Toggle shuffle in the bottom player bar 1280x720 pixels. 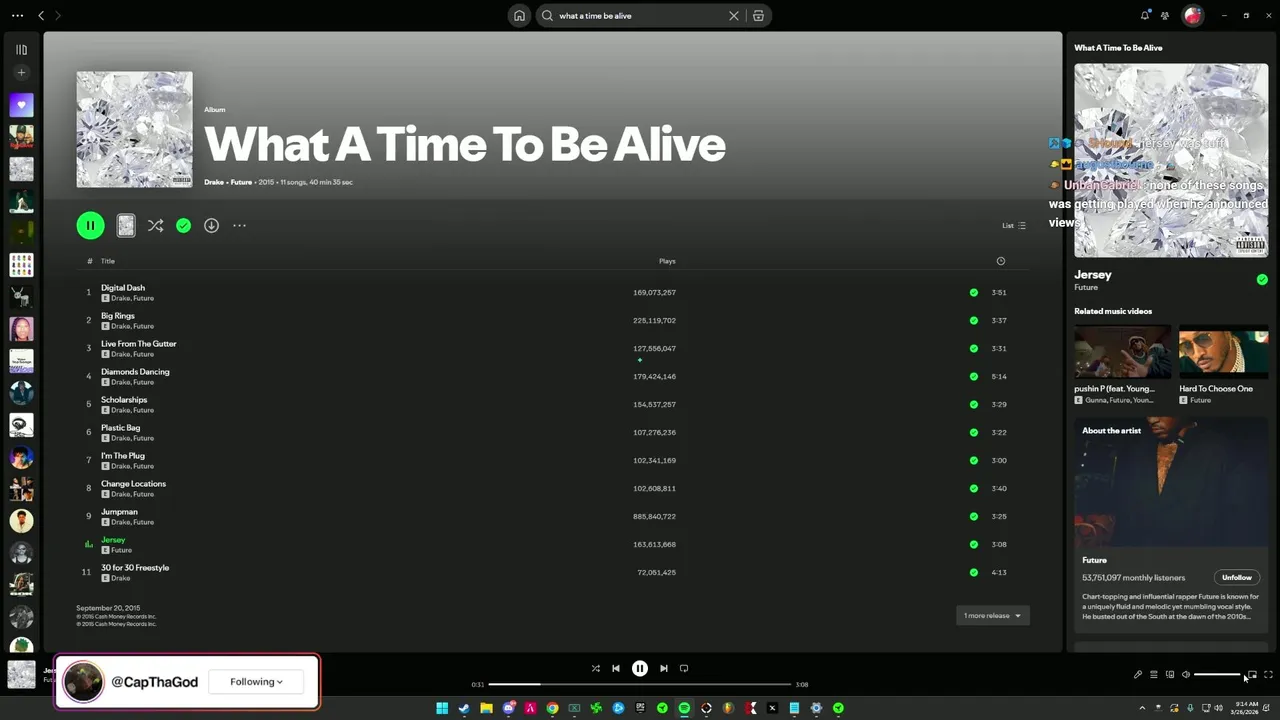pos(596,668)
